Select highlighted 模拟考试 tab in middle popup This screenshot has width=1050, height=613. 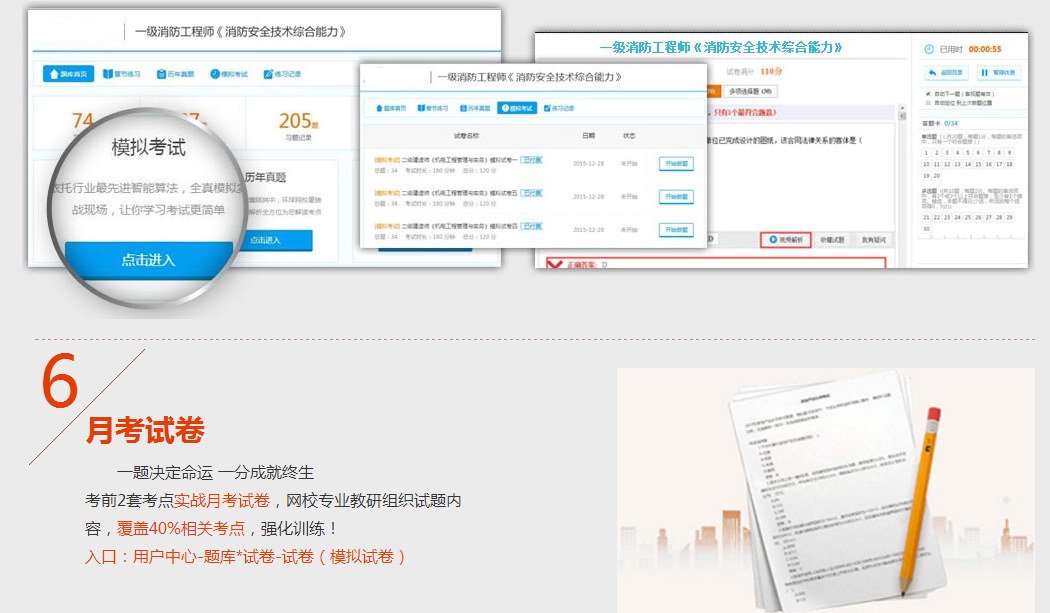[x=518, y=108]
